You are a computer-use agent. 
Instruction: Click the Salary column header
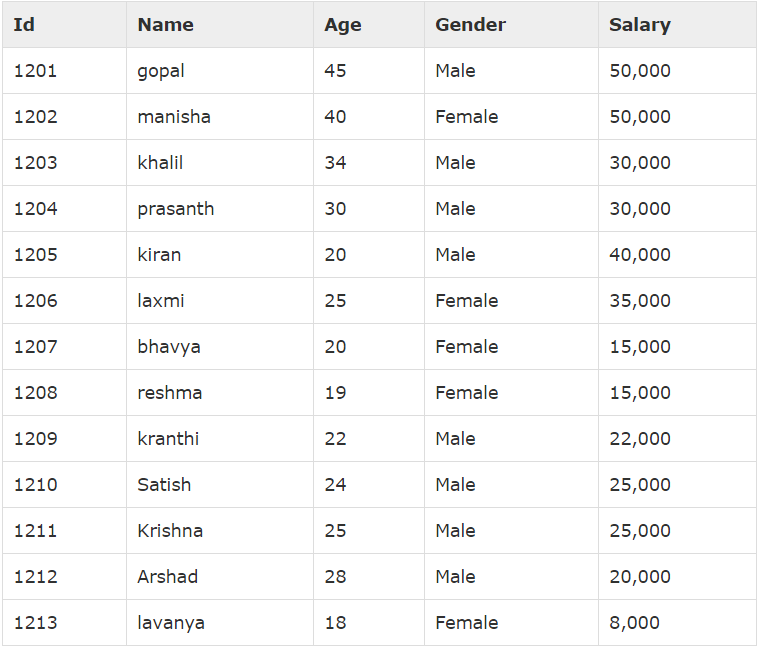tap(640, 25)
